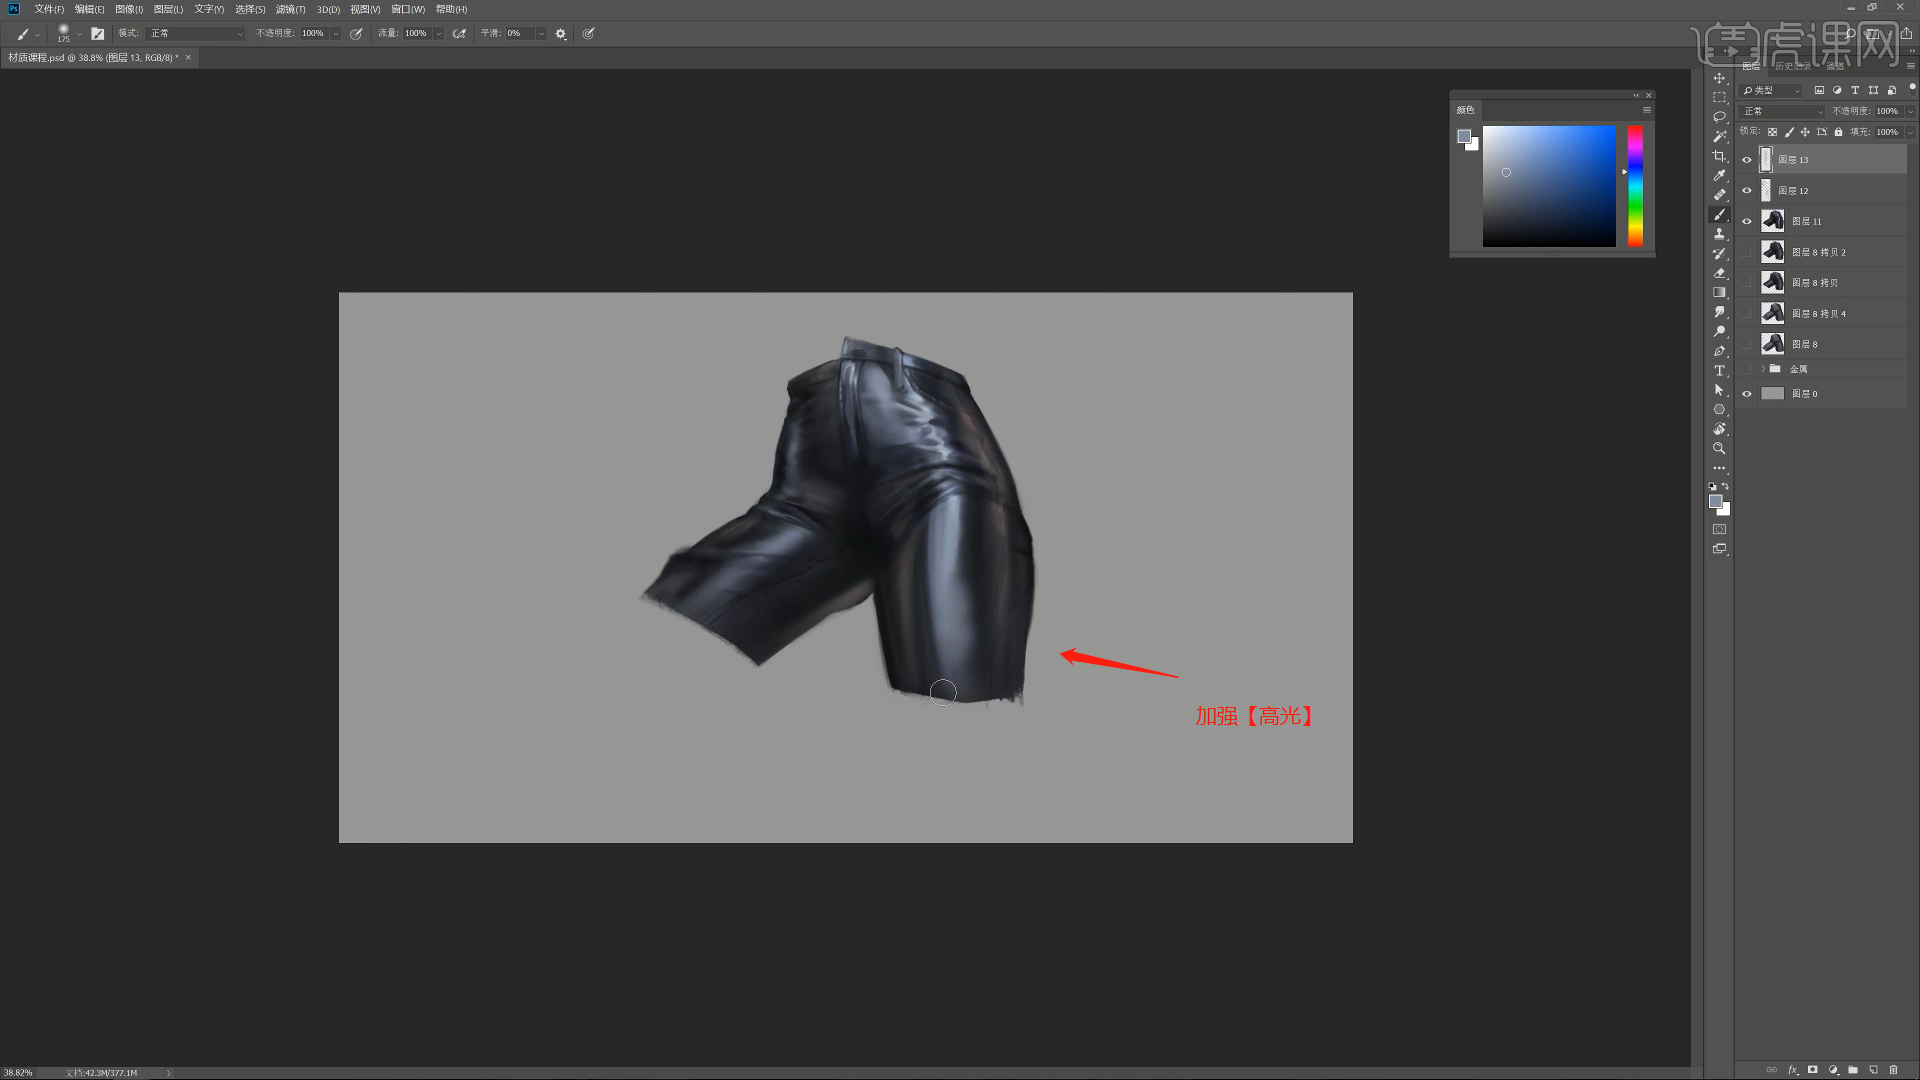This screenshot has height=1080, width=1920.
Task: Hide layer 图层 13 visibility eye
Action: coord(1747,160)
